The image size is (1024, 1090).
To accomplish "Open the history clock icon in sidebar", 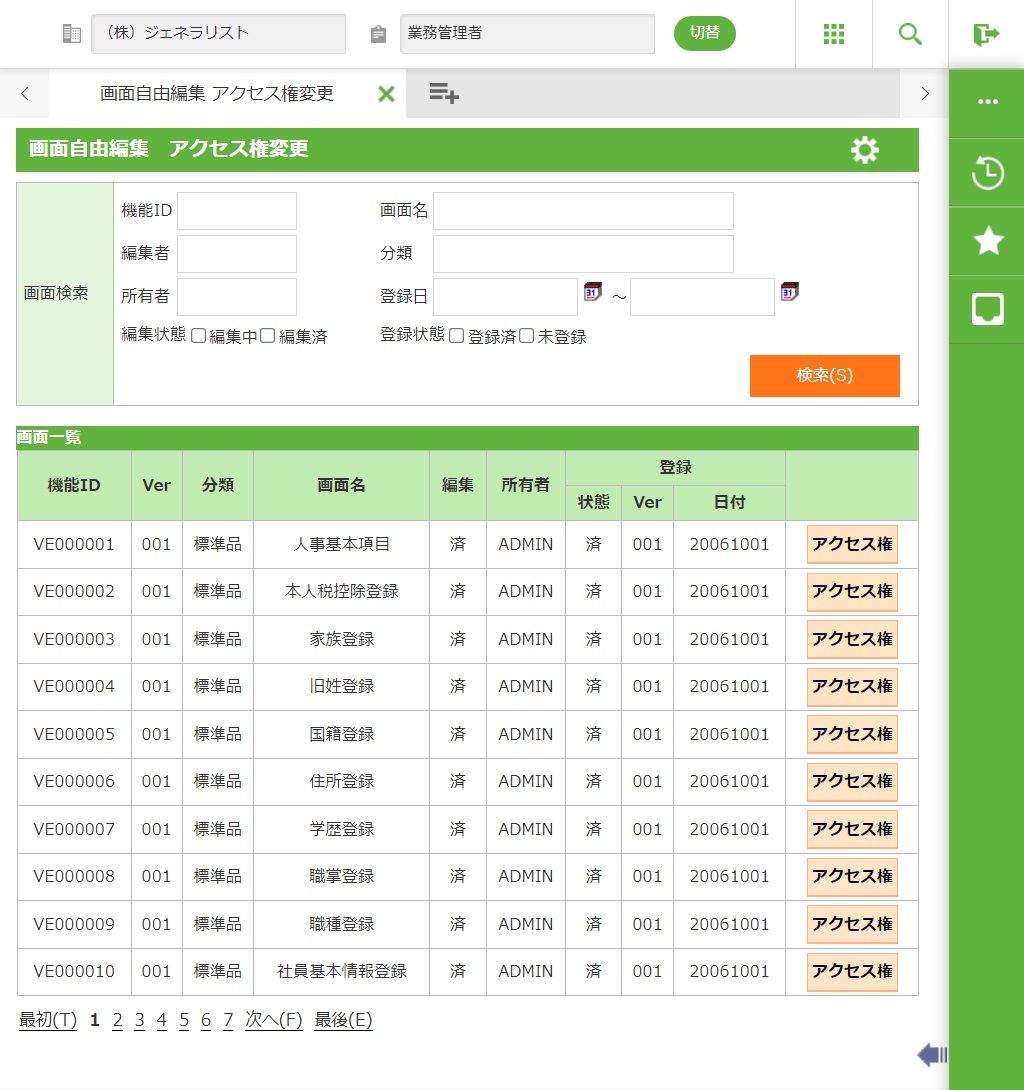I will tap(987, 173).
